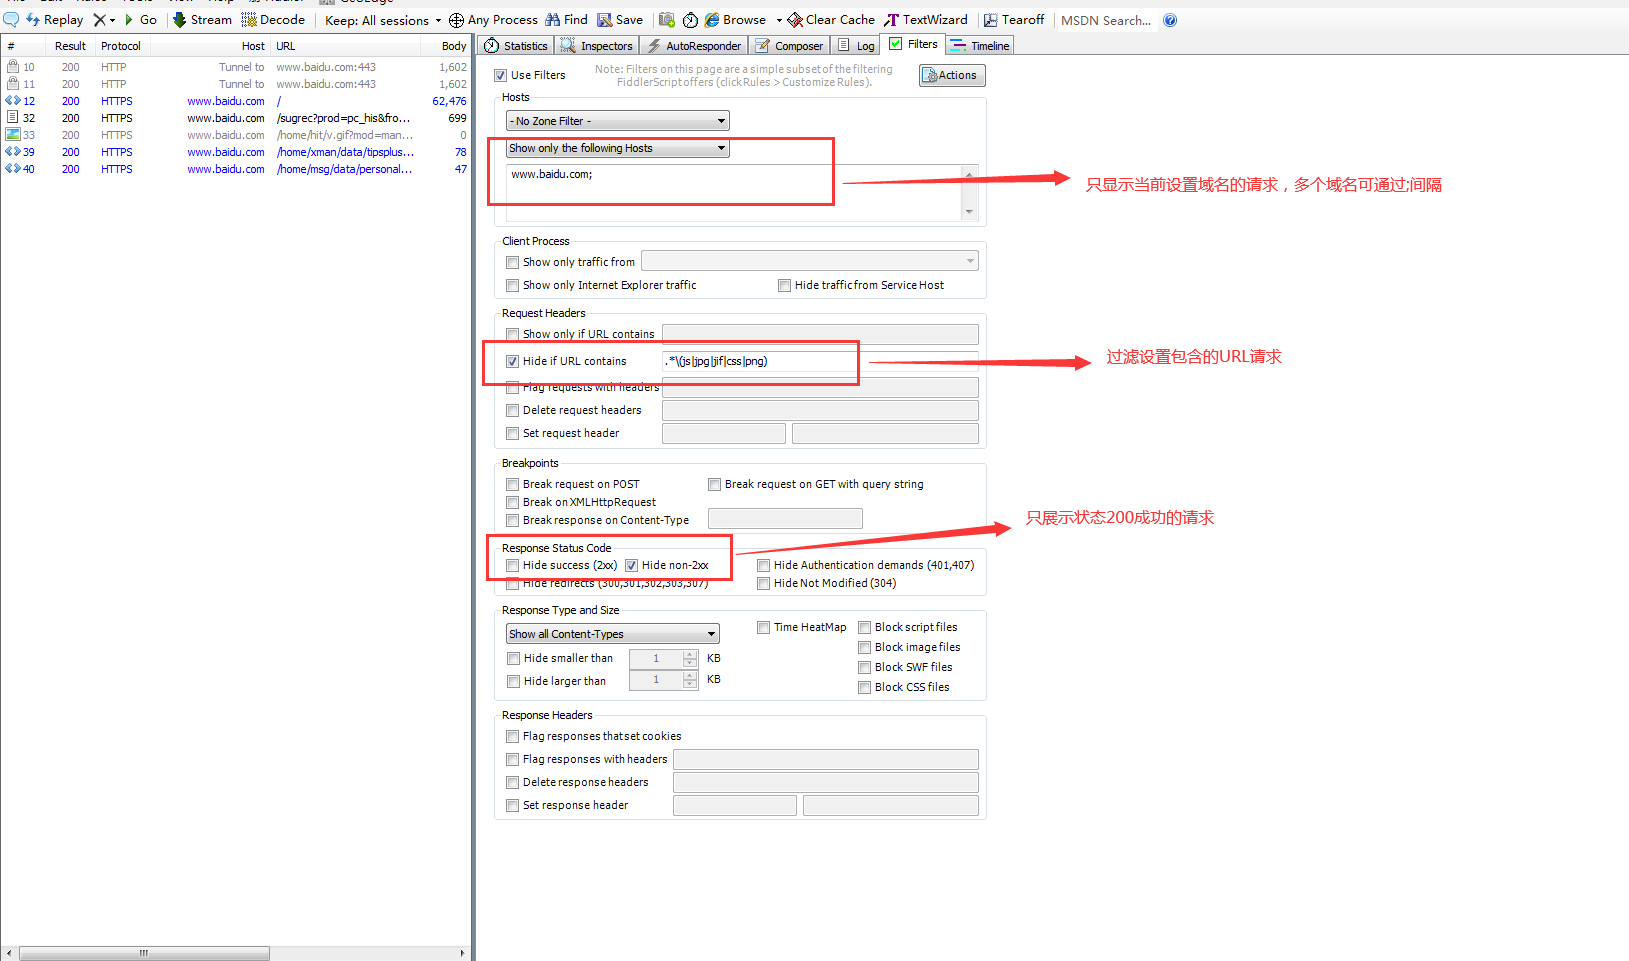
Task: Open the traffic-from process dropdown
Action: 810,261
